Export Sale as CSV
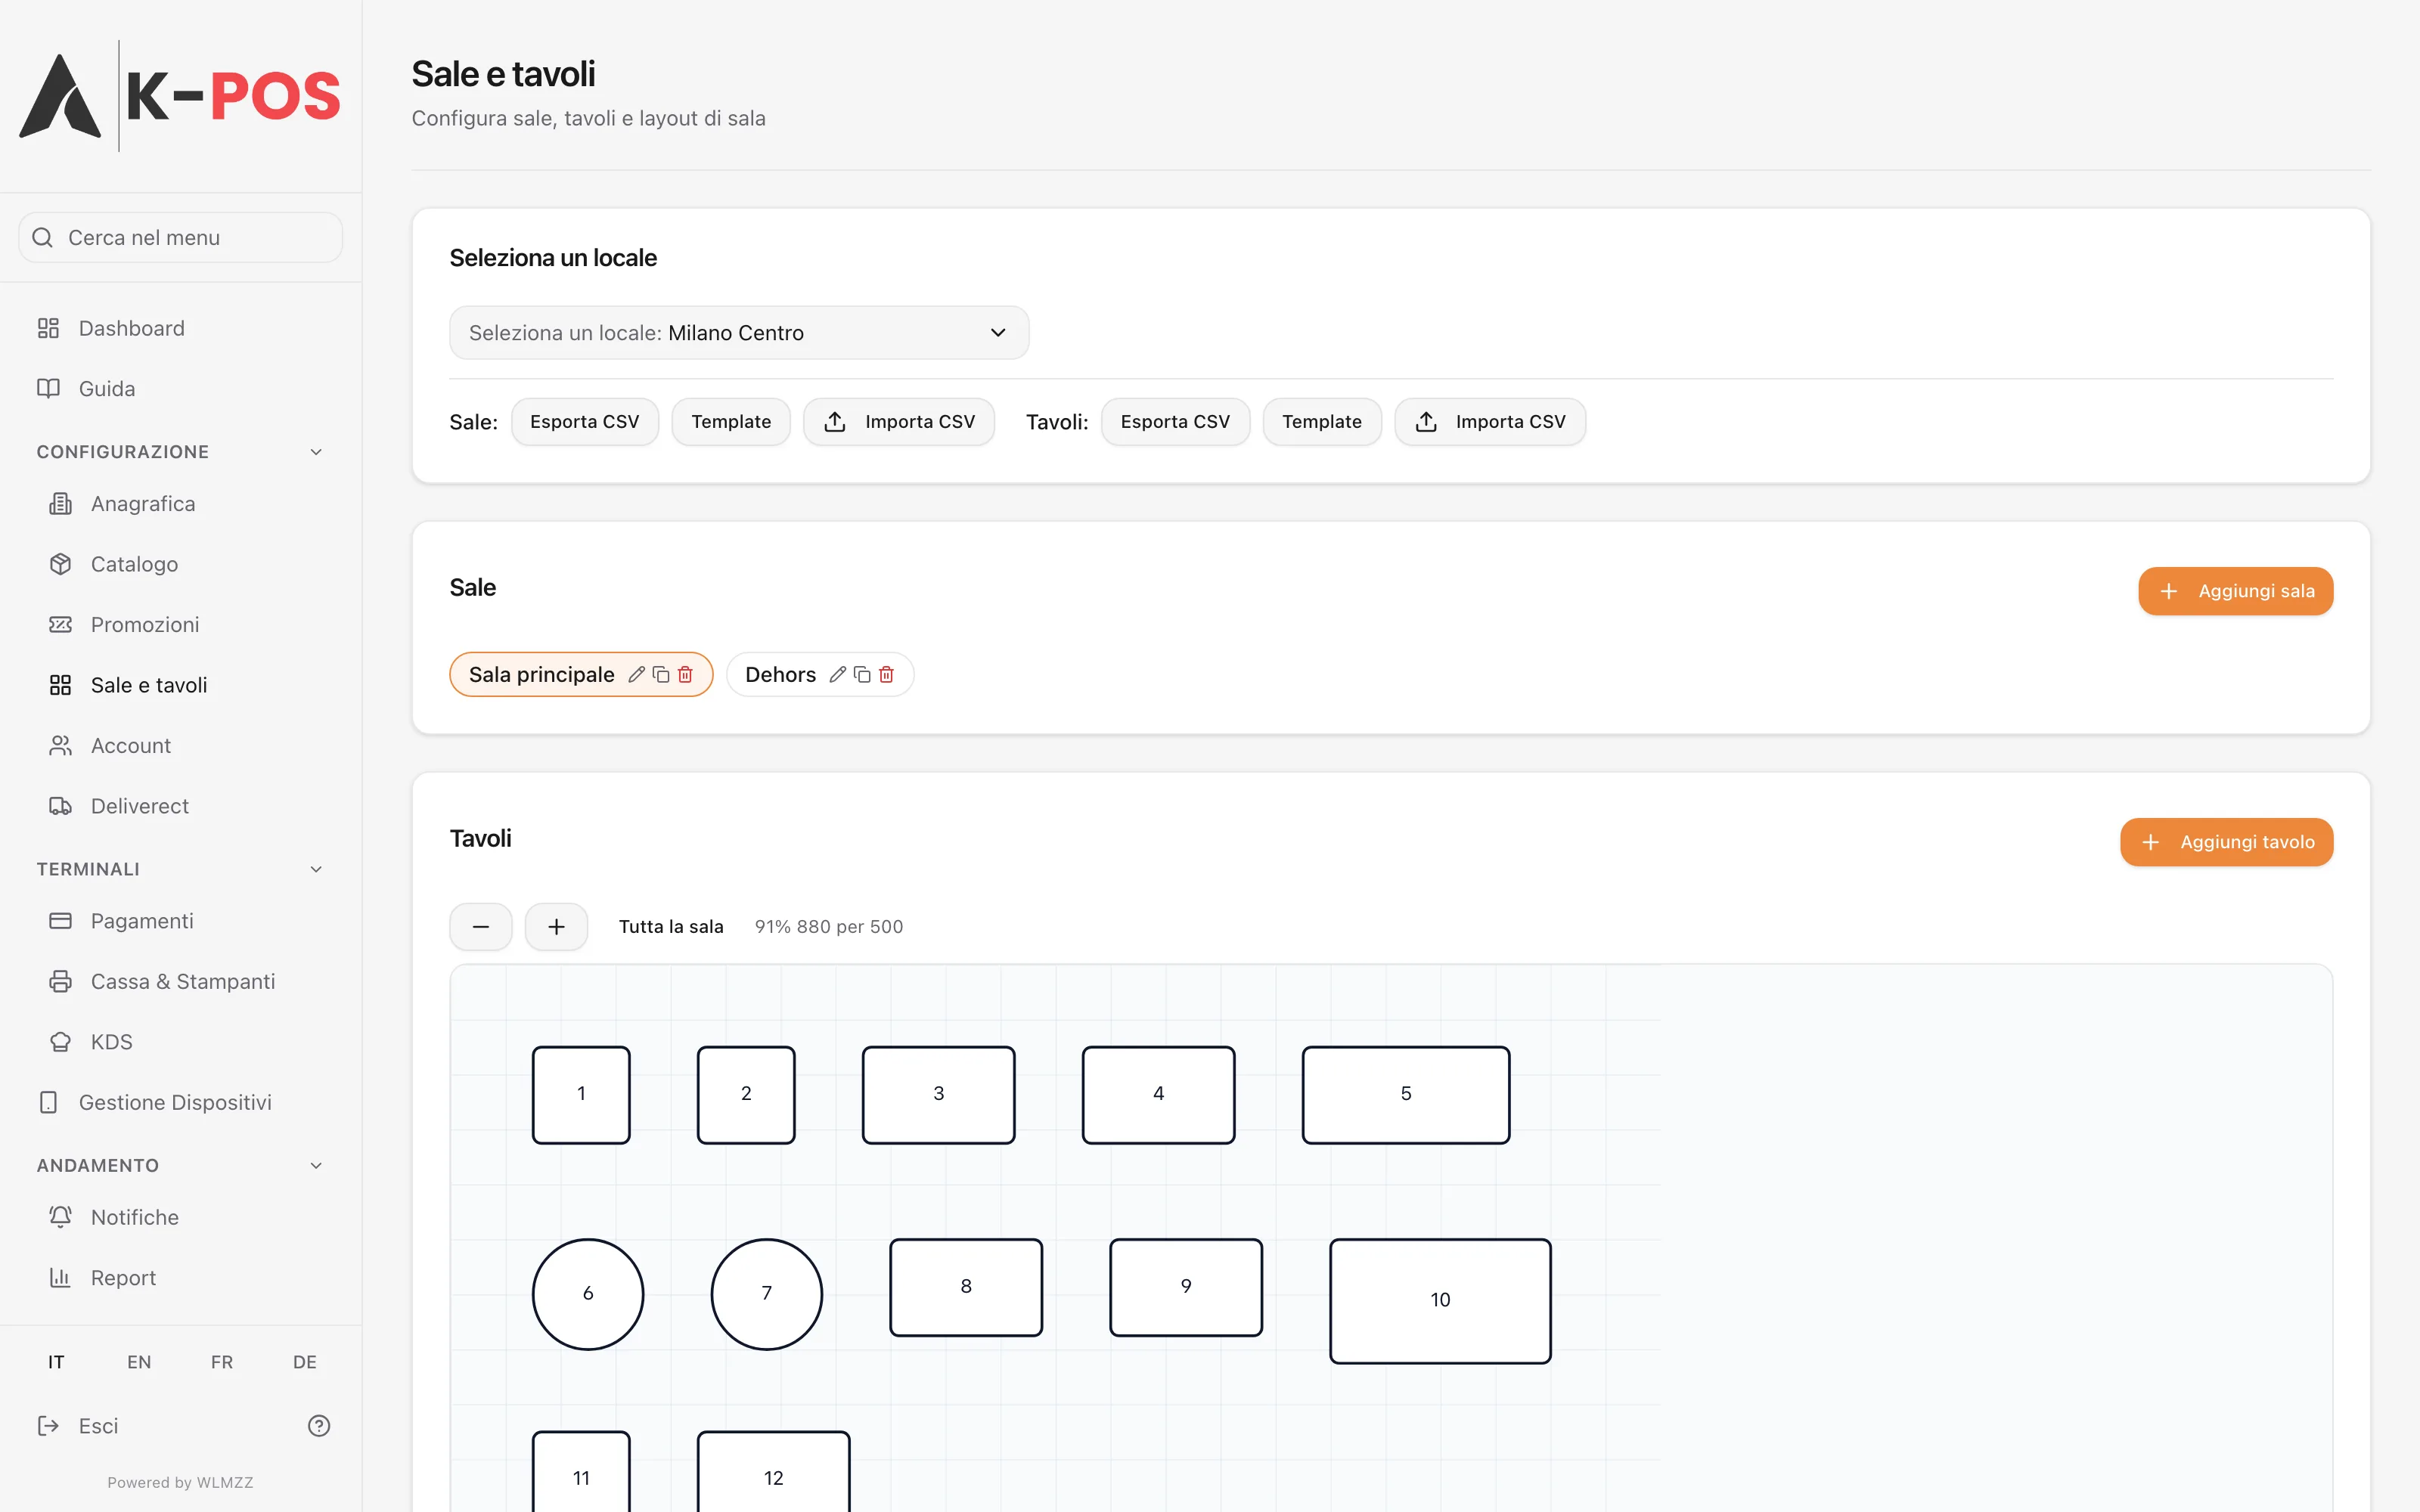 point(584,422)
